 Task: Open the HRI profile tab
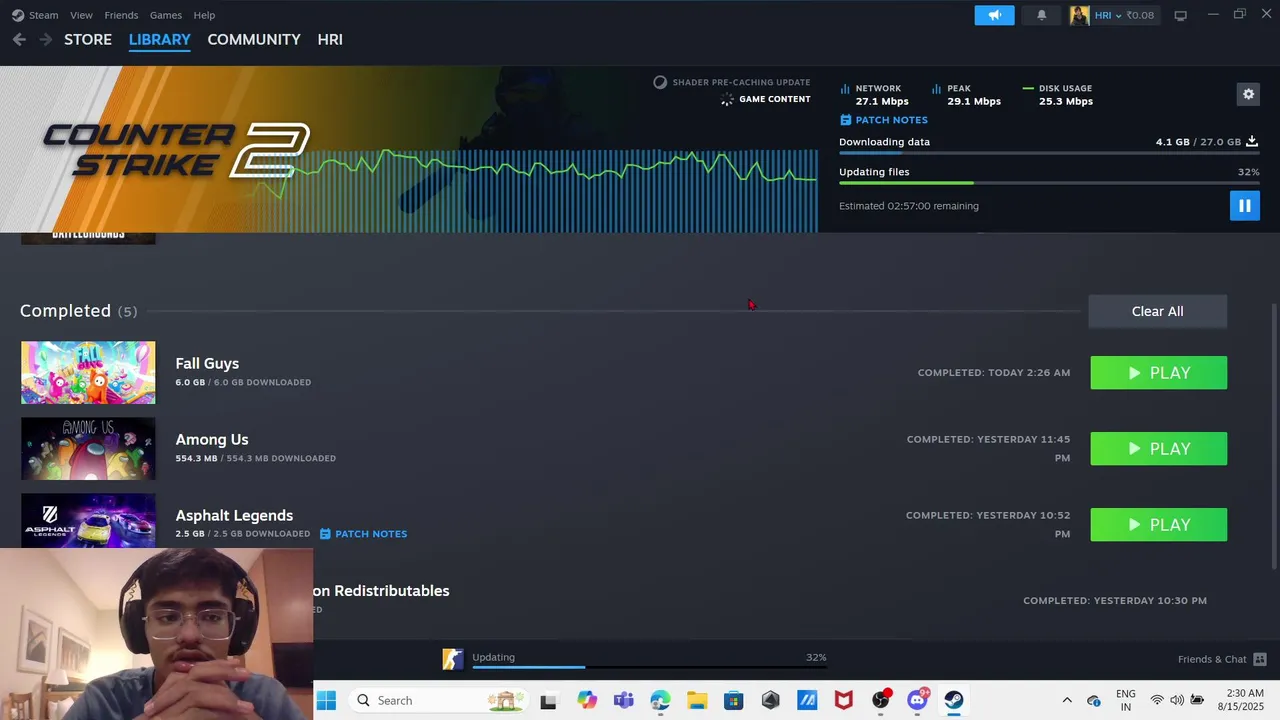click(330, 39)
